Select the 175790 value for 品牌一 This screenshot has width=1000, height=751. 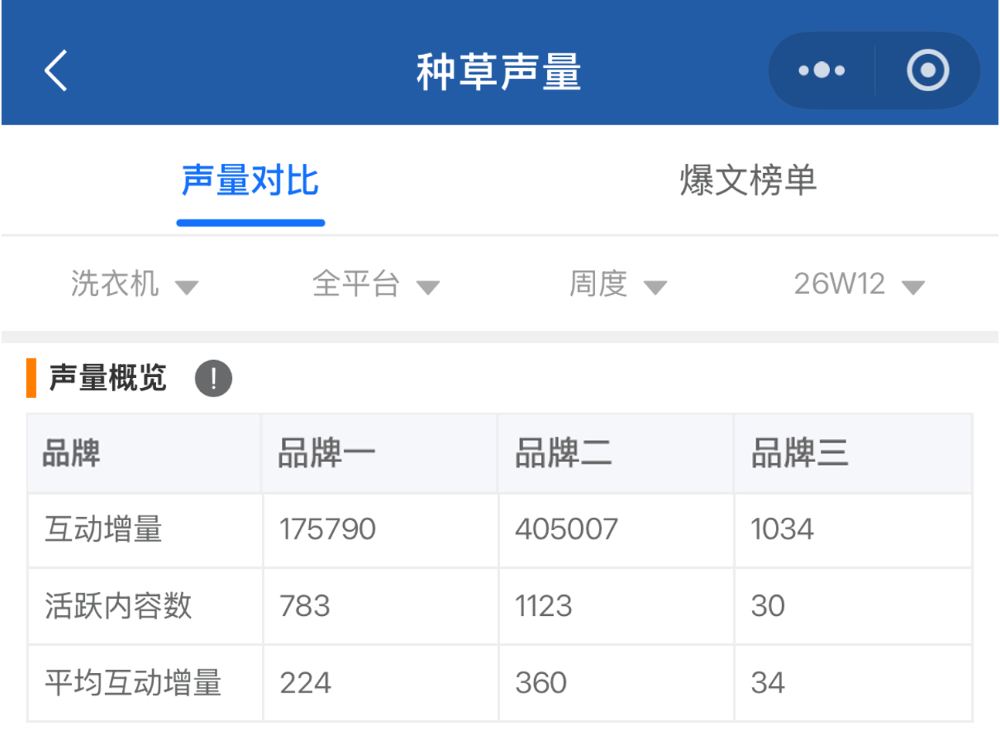click(x=327, y=529)
